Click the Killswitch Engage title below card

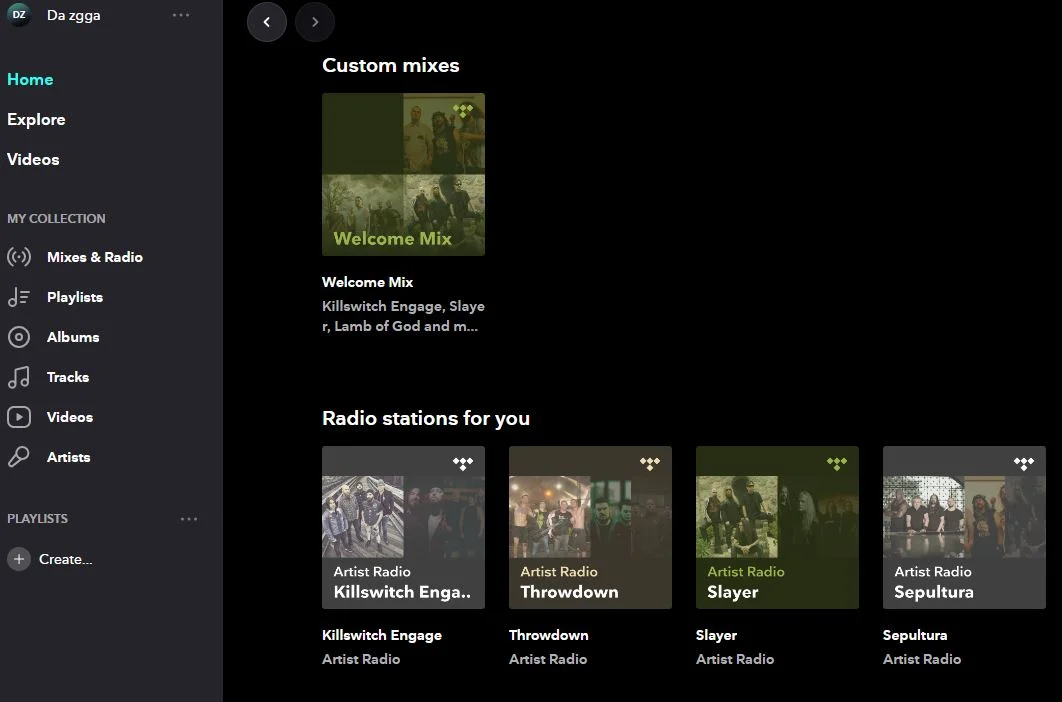pos(382,635)
